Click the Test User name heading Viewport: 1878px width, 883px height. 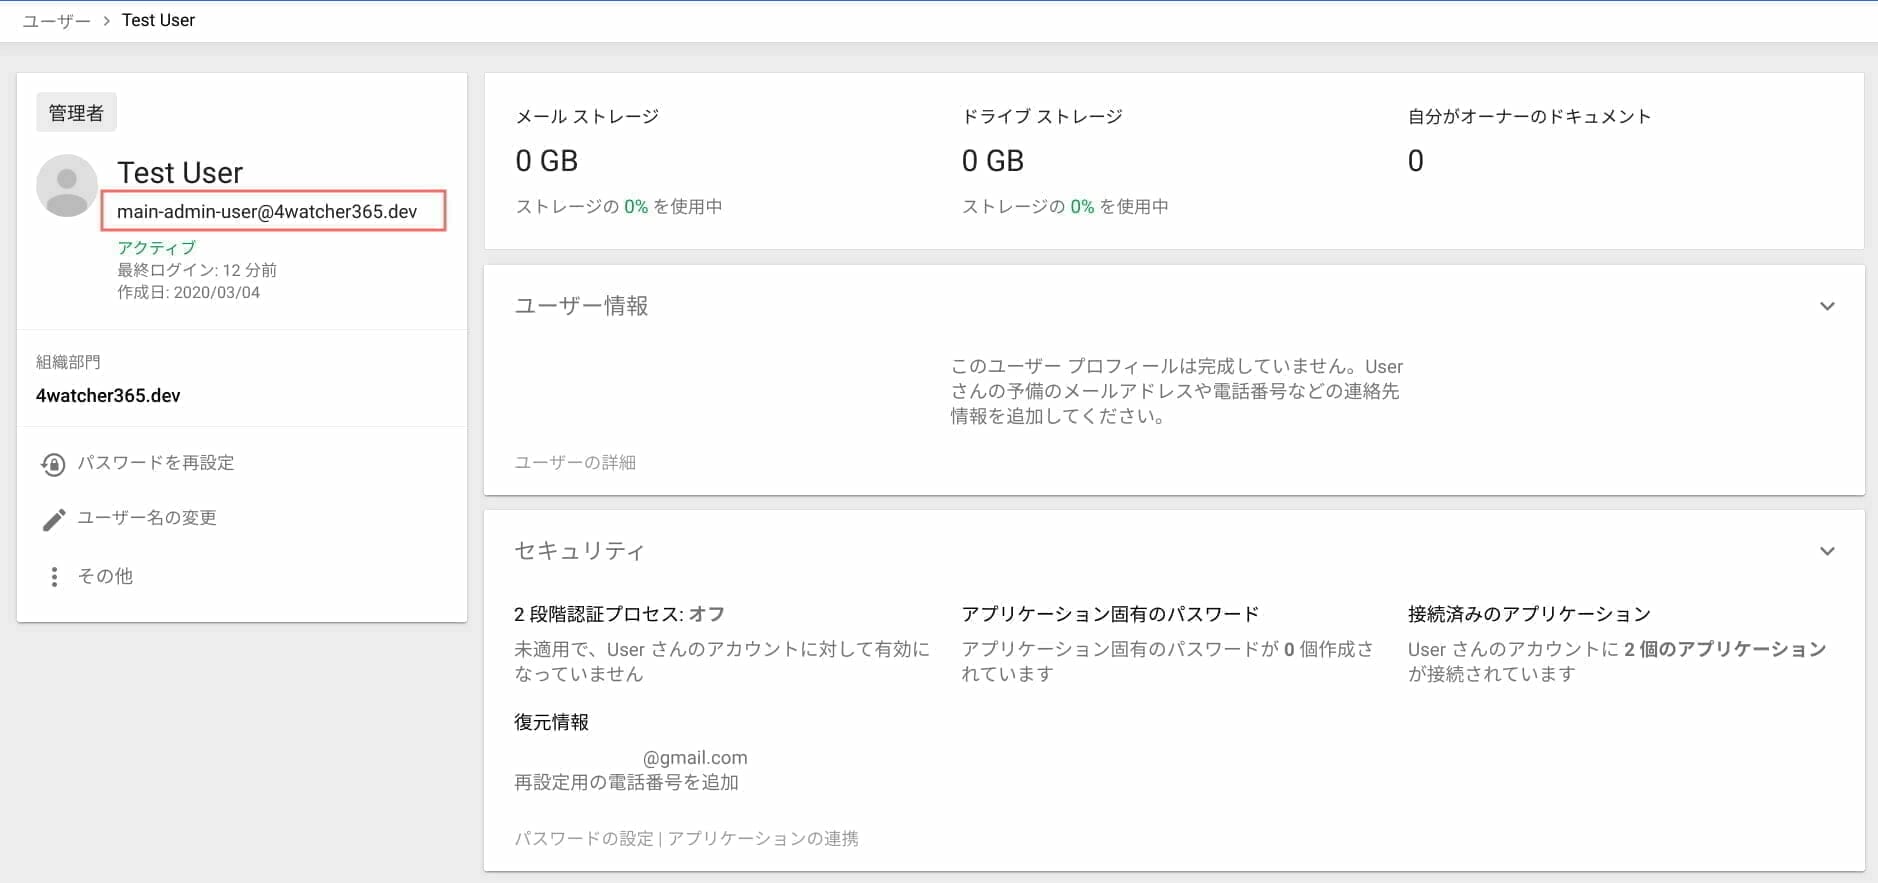pos(180,172)
